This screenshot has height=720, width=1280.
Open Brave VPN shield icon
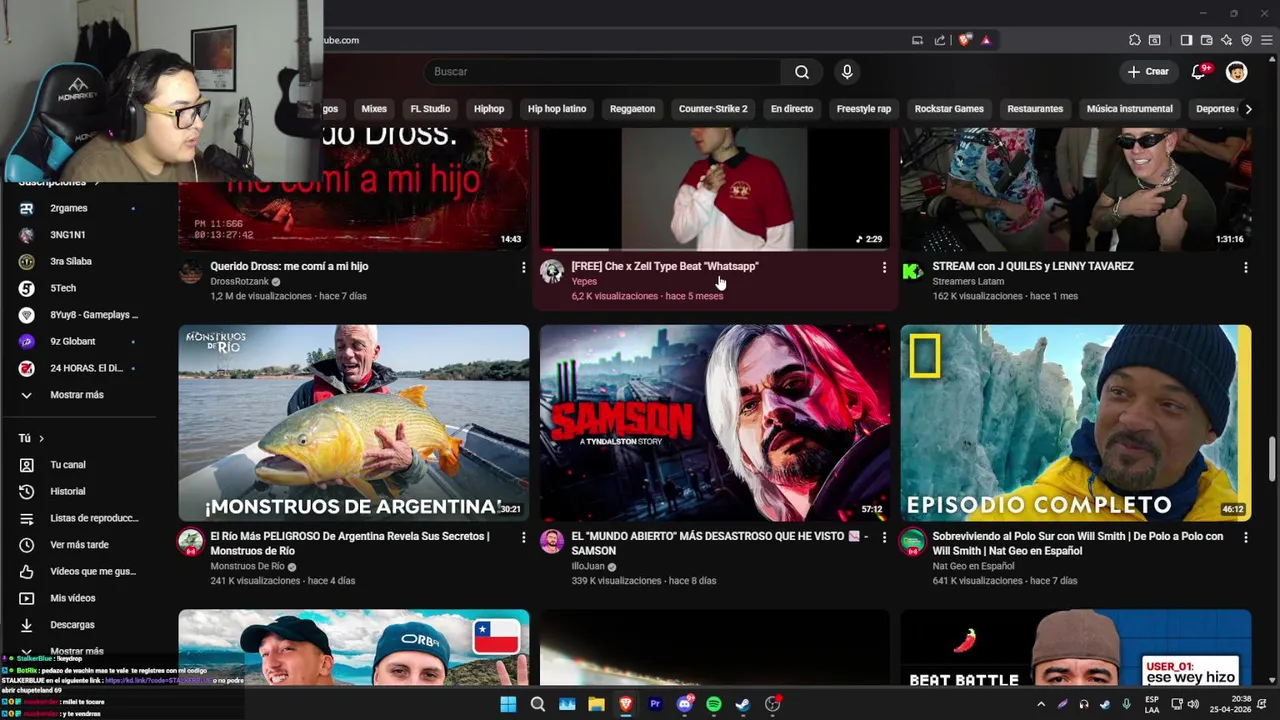(1246, 40)
